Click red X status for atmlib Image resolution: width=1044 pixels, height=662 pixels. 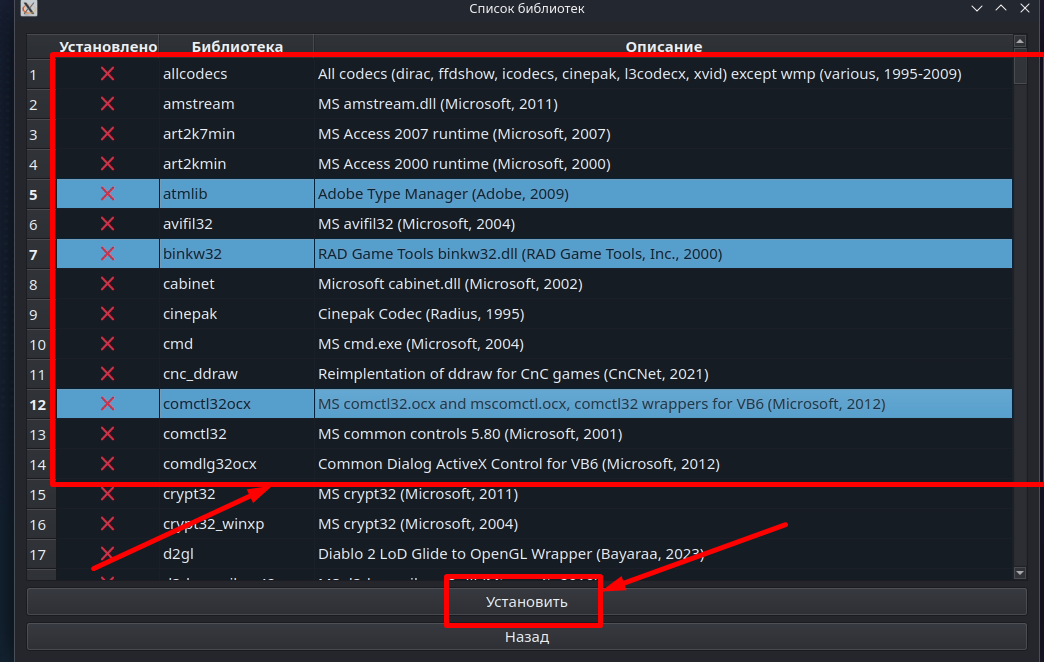tap(107, 194)
